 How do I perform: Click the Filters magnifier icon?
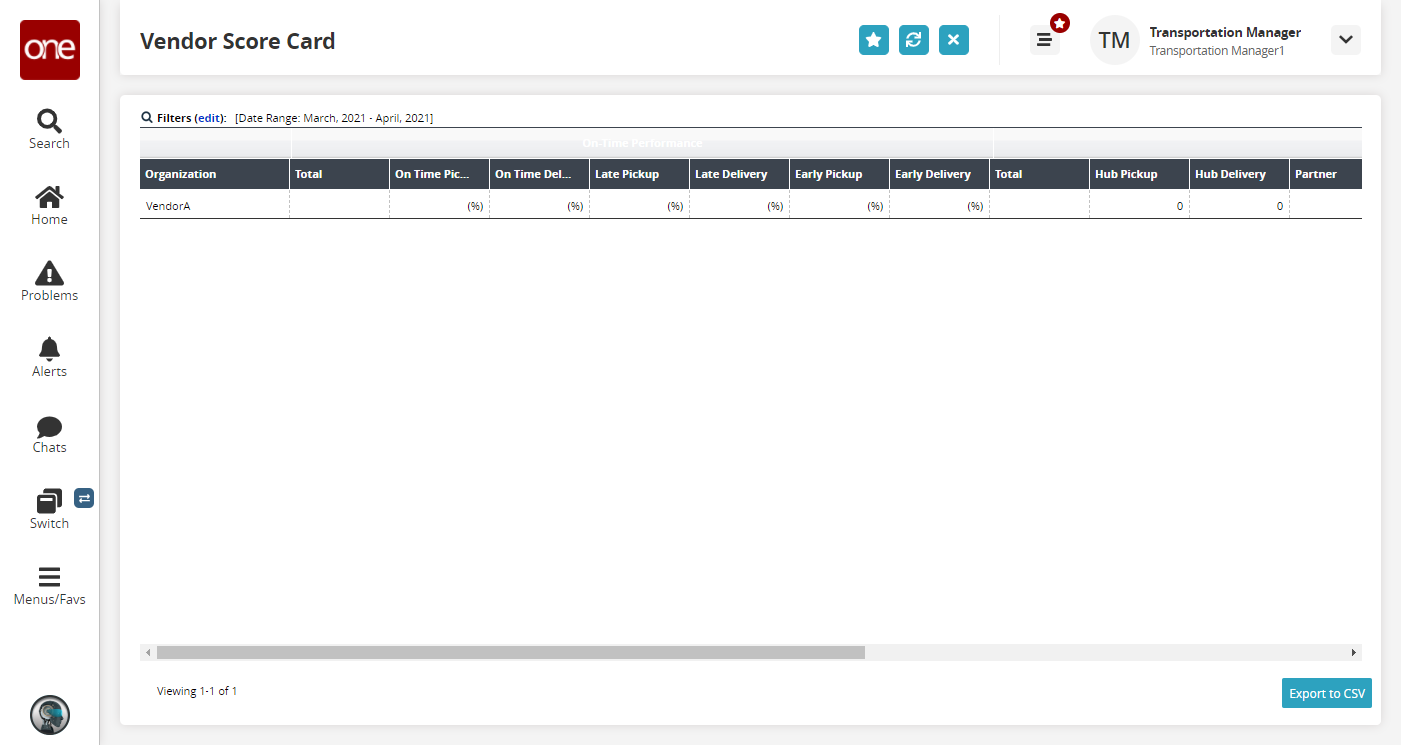(147, 117)
